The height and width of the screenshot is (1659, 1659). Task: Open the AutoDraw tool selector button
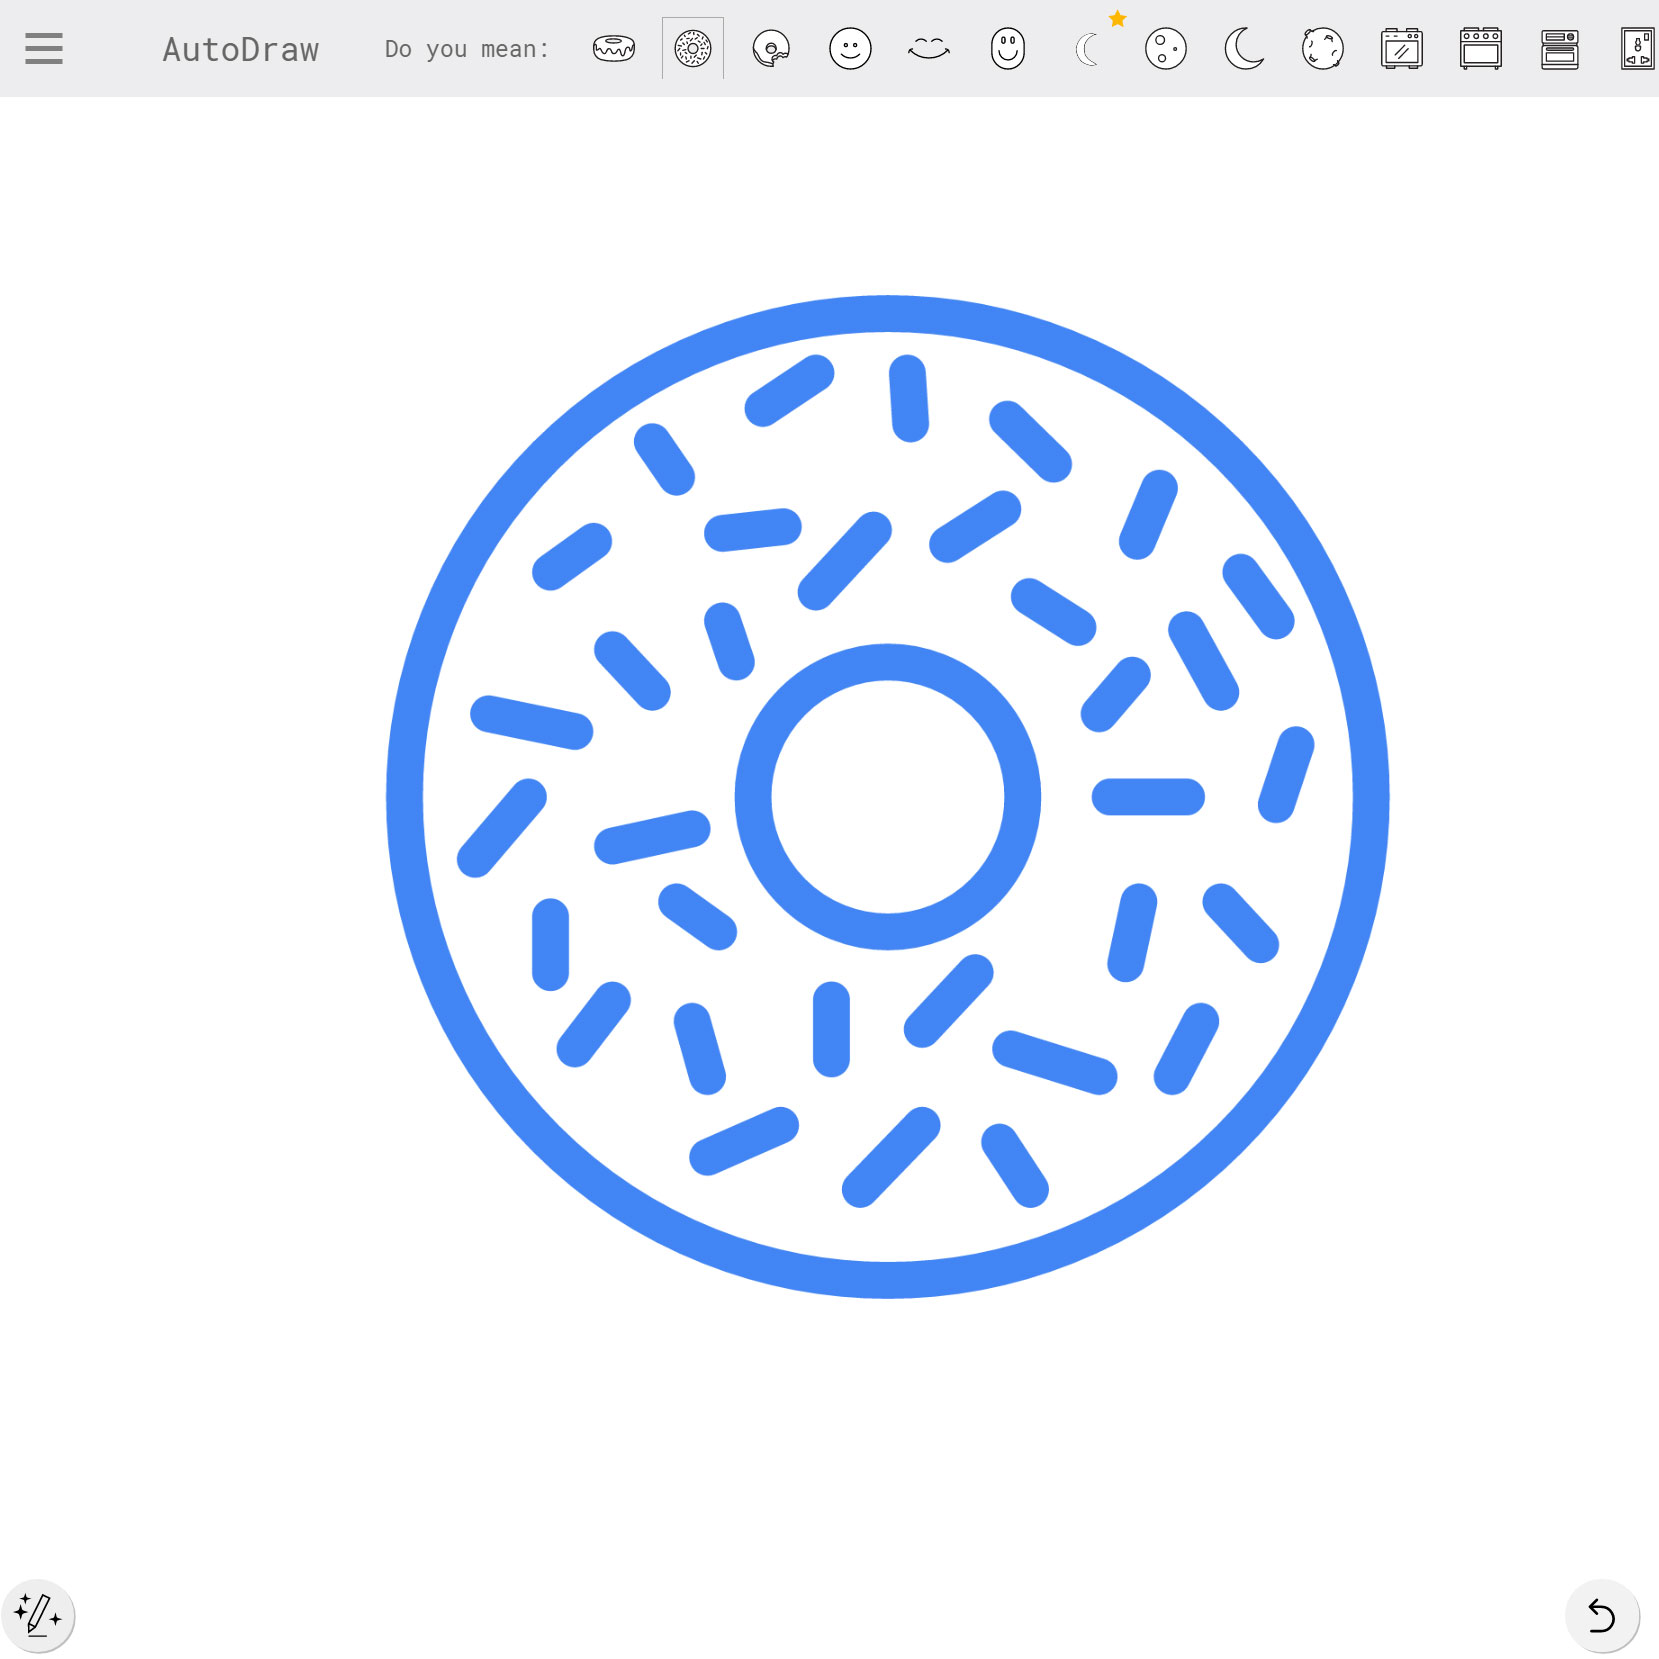(38, 1615)
